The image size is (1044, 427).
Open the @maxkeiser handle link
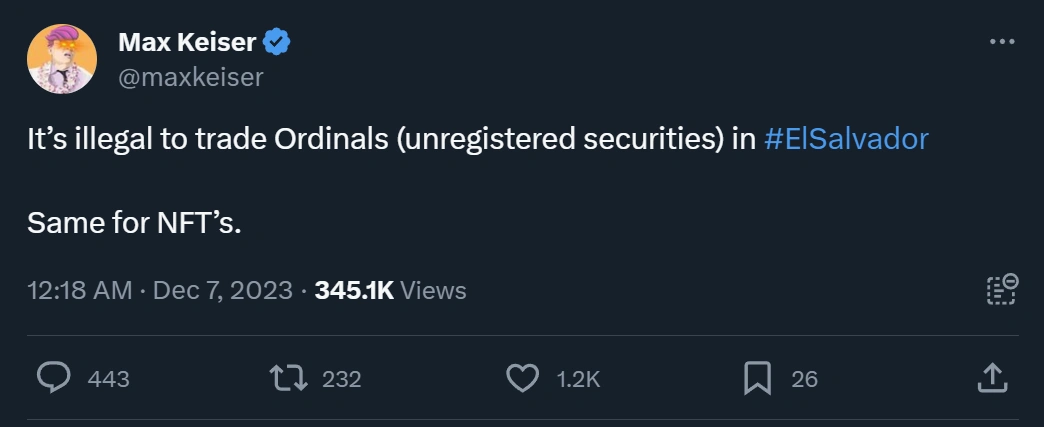pyautogui.click(x=190, y=77)
